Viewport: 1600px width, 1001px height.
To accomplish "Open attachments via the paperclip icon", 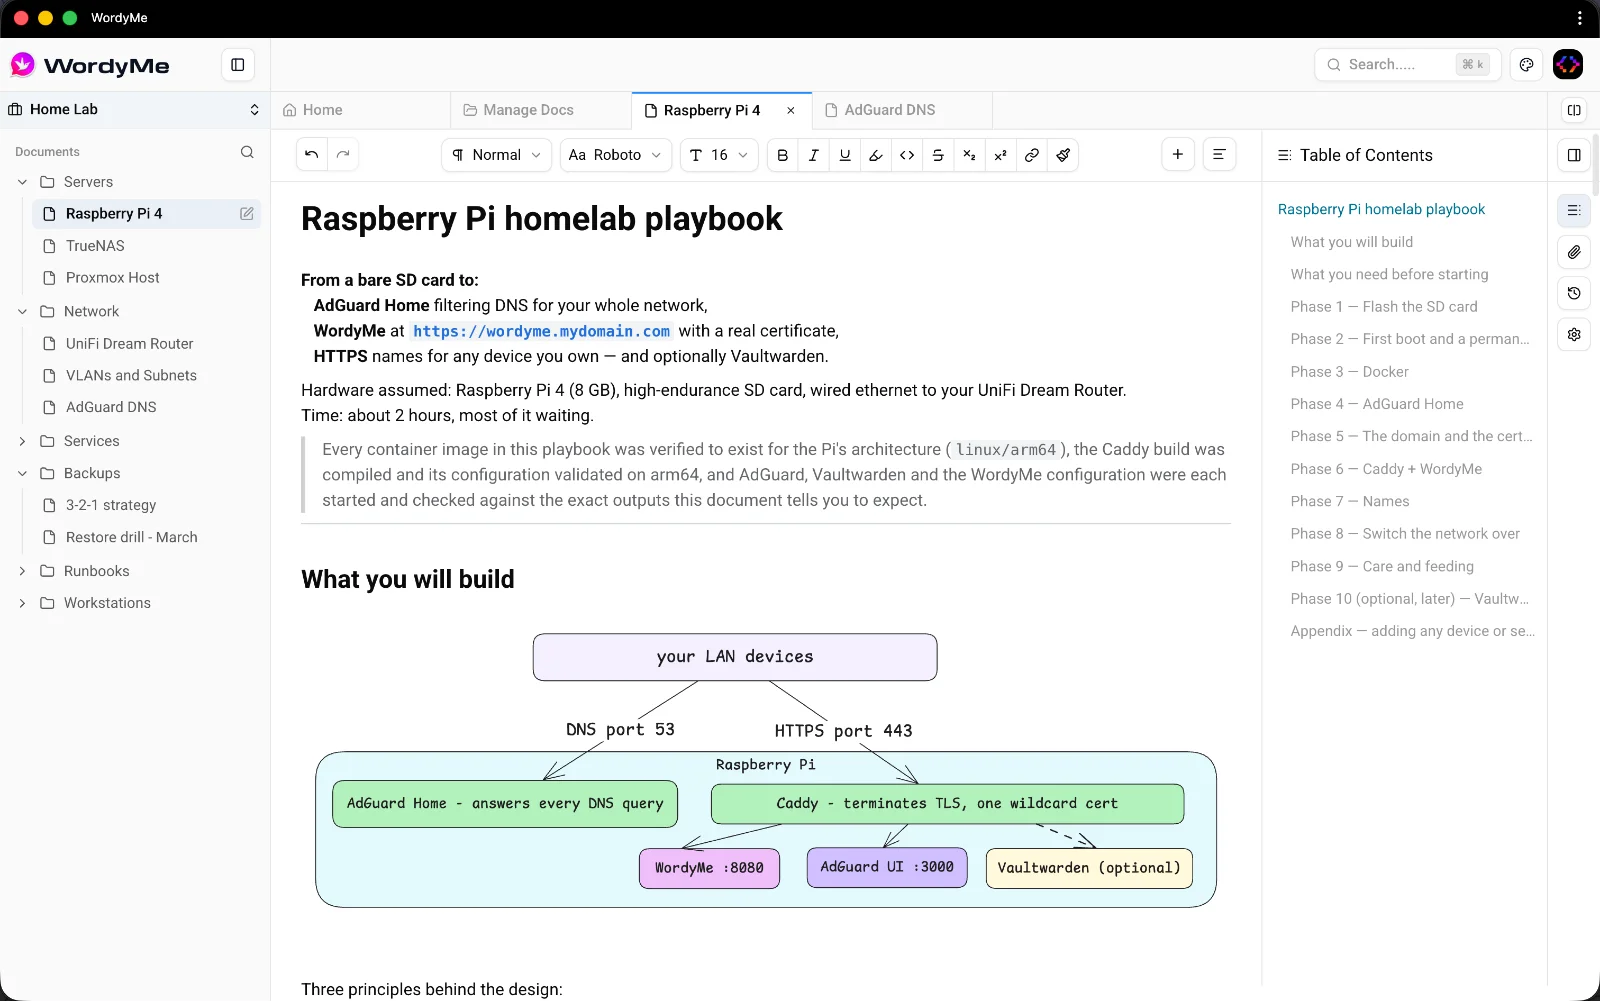I will pos(1574,252).
